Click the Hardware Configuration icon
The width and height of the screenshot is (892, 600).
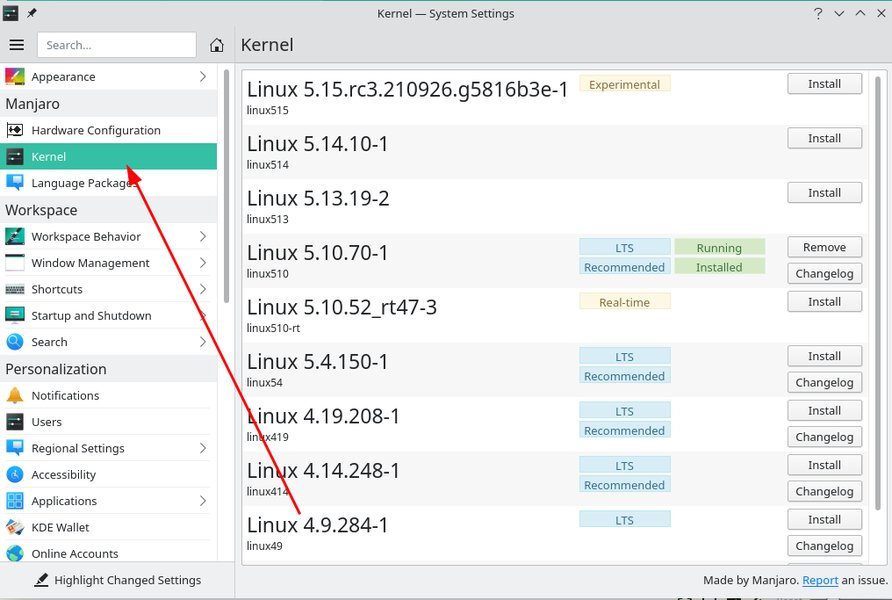[14, 130]
